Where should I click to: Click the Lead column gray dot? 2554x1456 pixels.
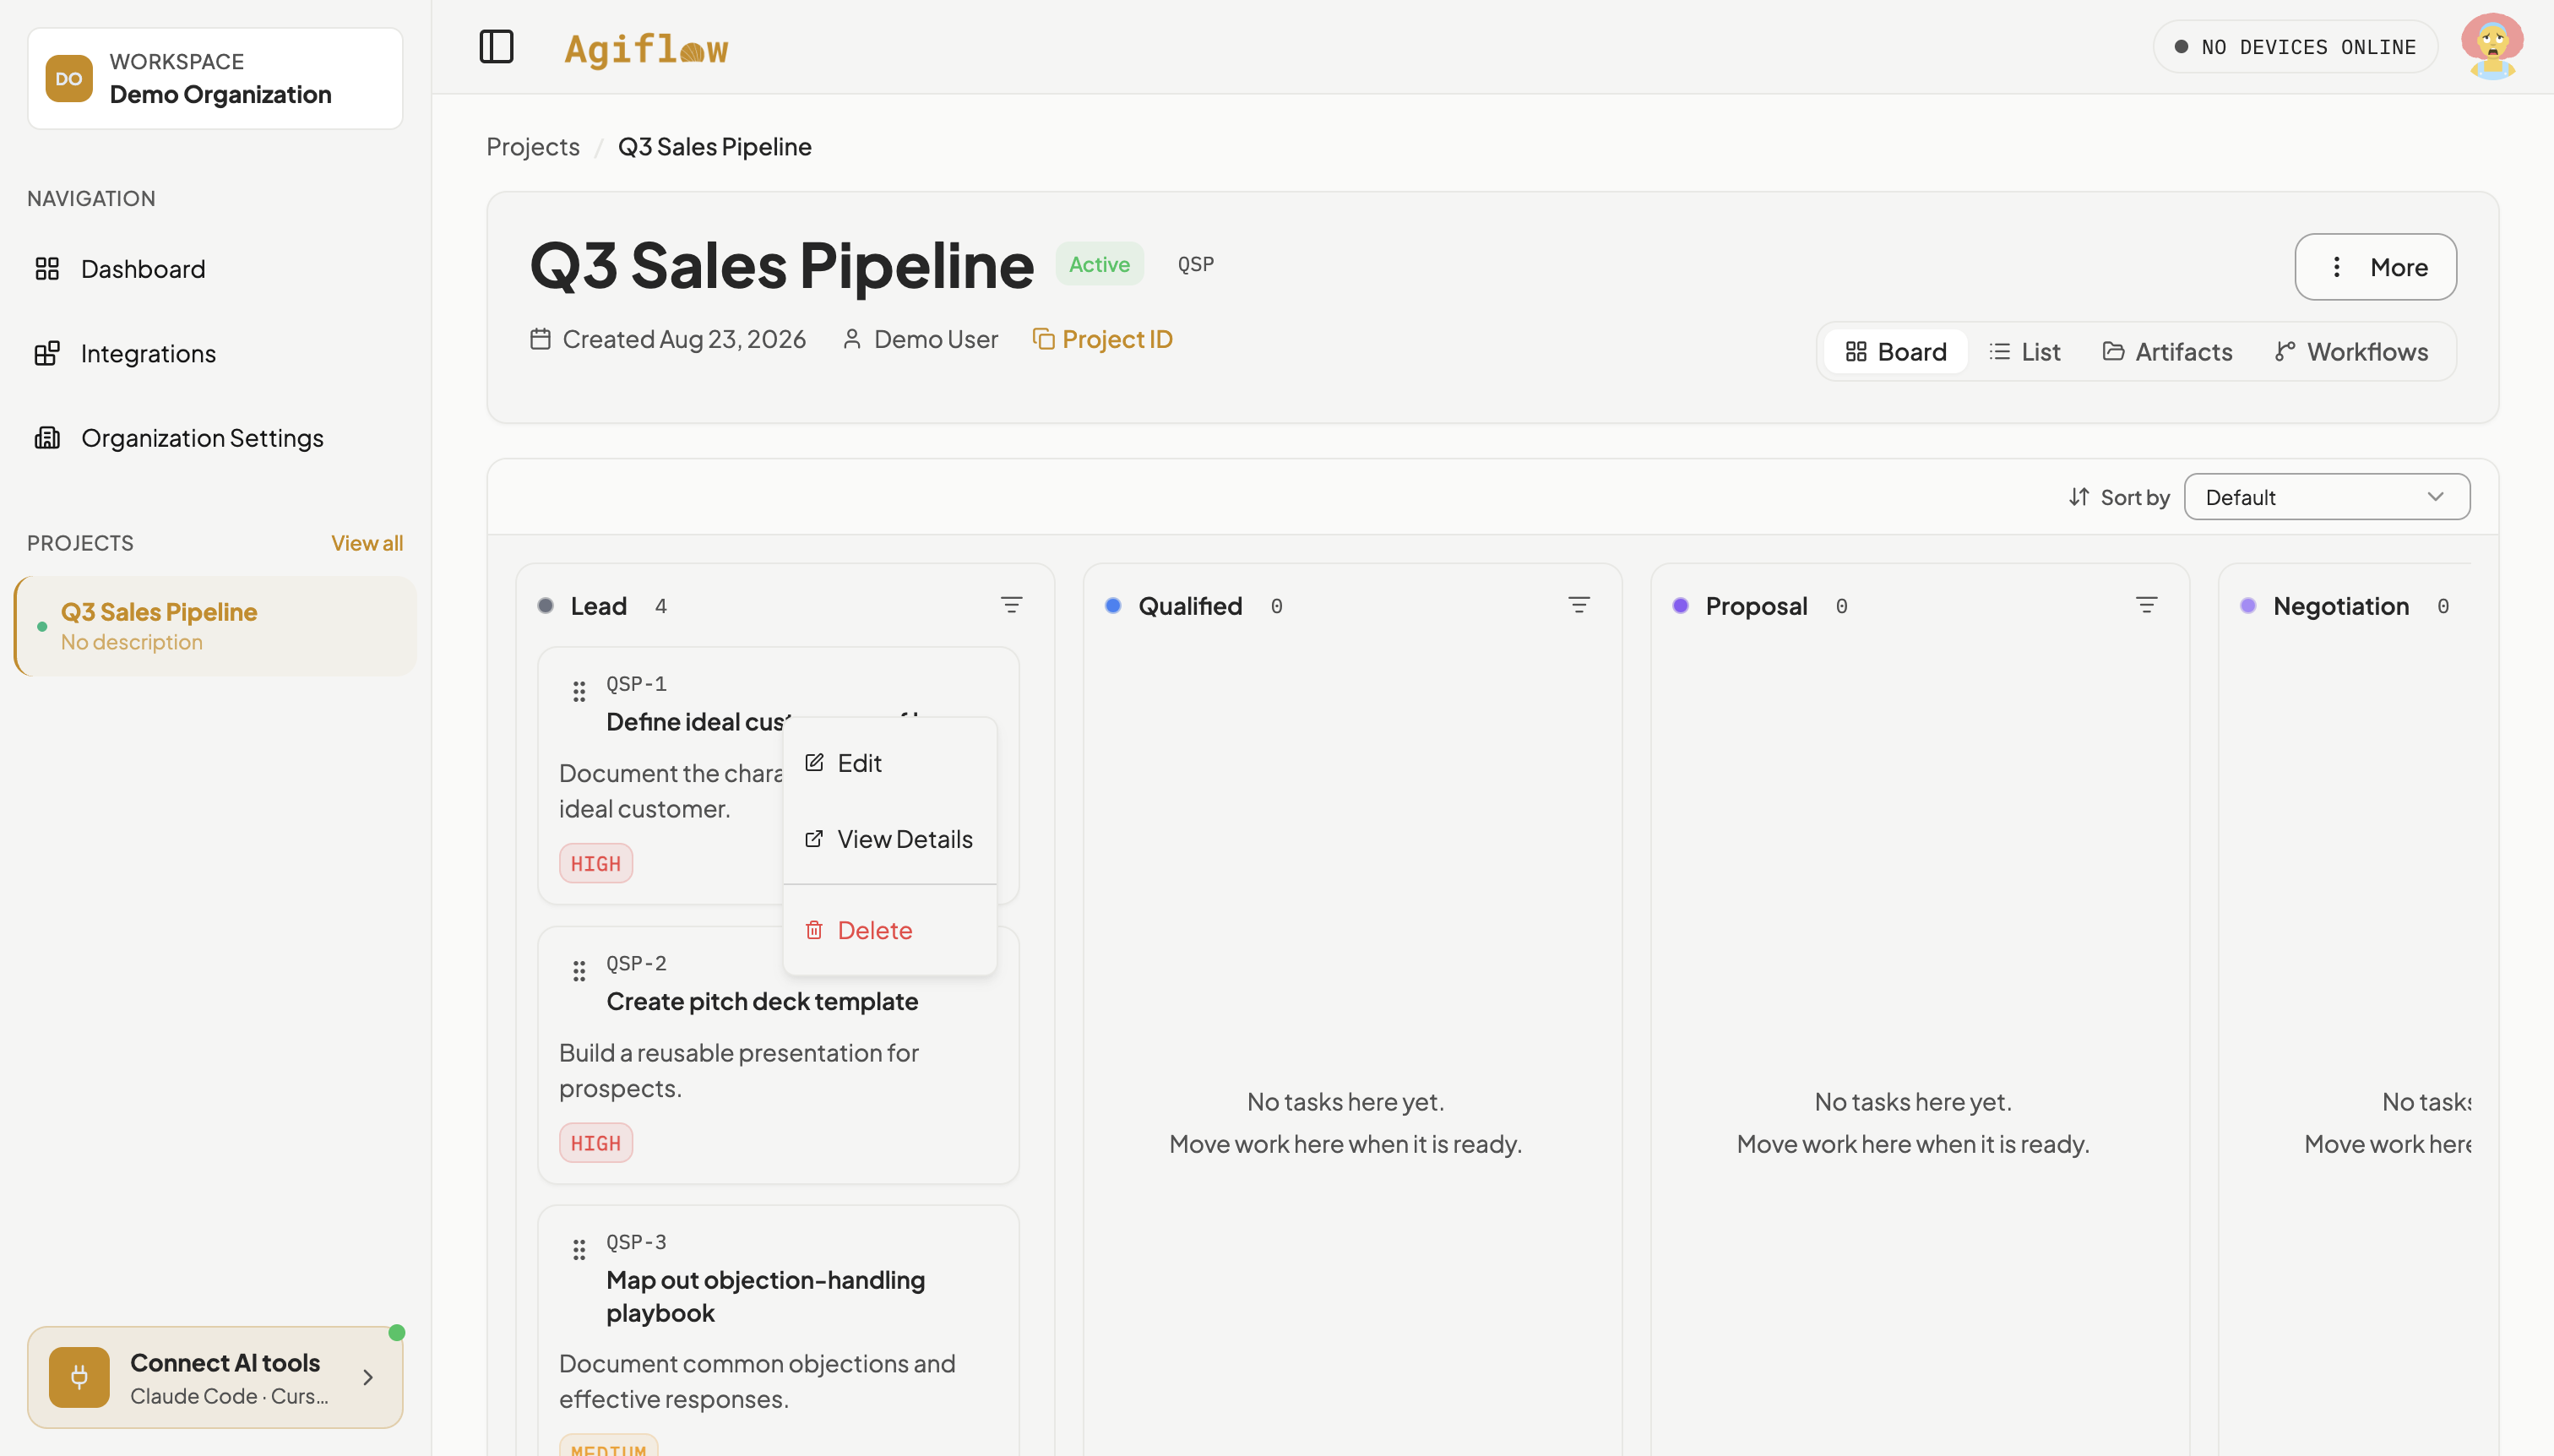tap(545, 605)
